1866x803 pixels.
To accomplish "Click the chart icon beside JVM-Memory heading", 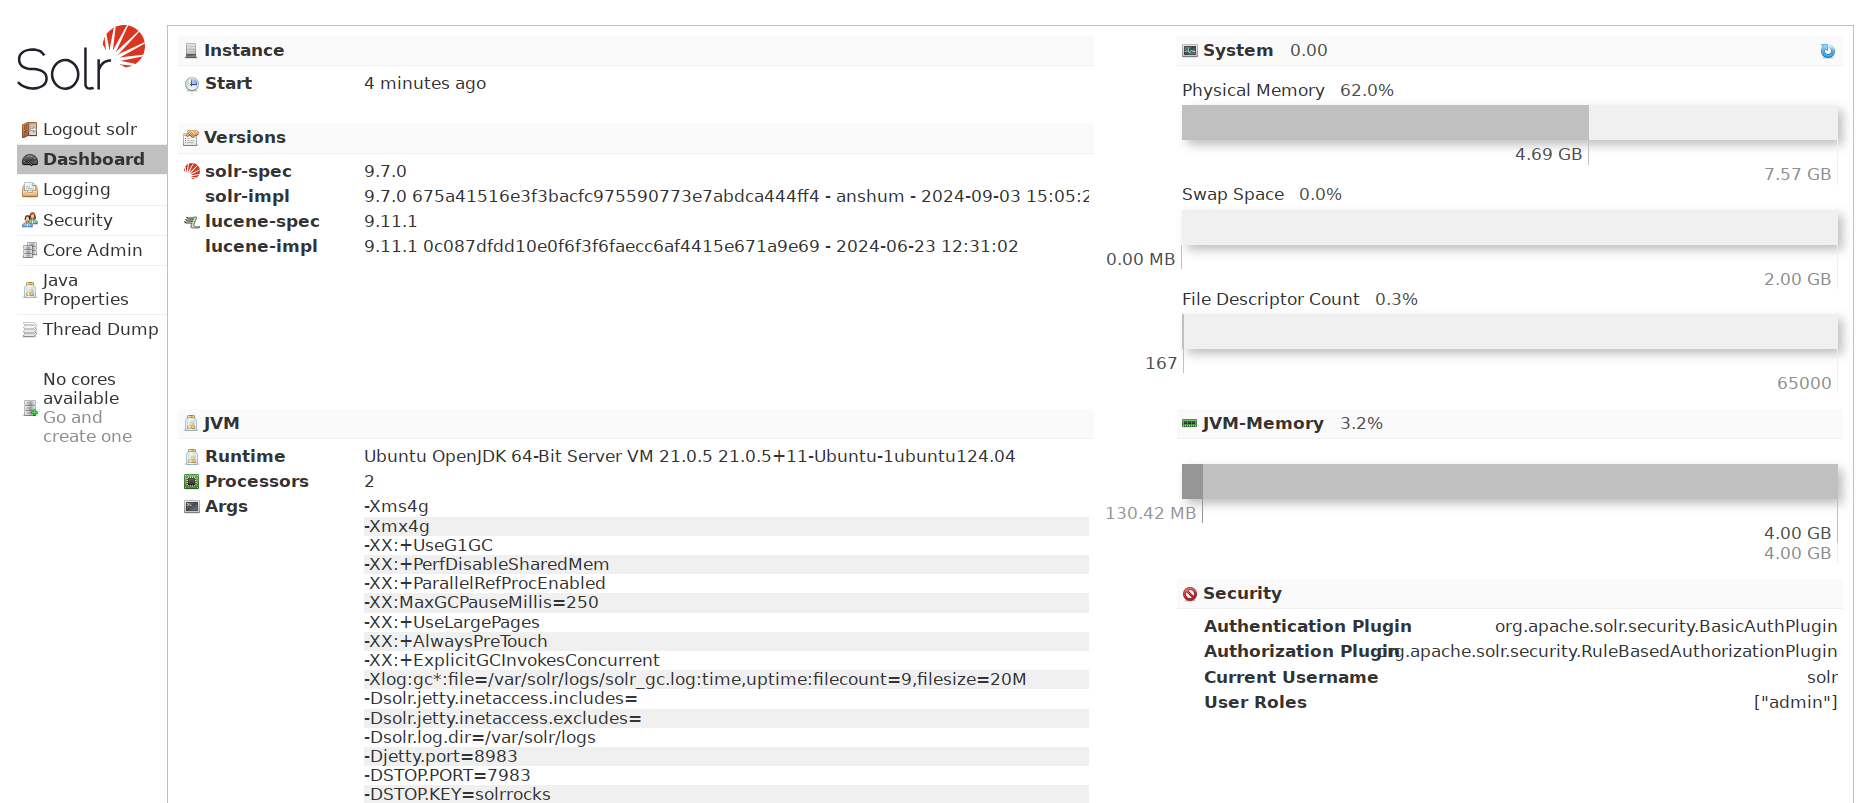I will click(x=1189, y=423).
